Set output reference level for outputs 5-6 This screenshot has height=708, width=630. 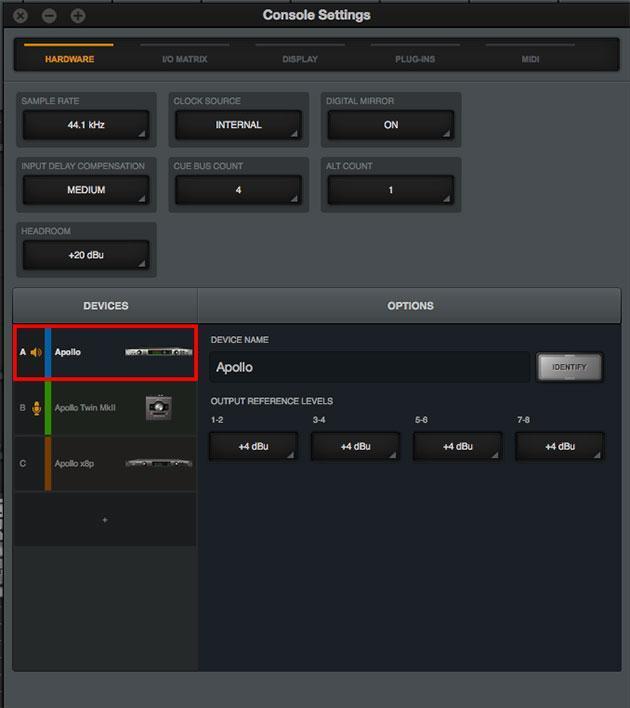(457, 447)
